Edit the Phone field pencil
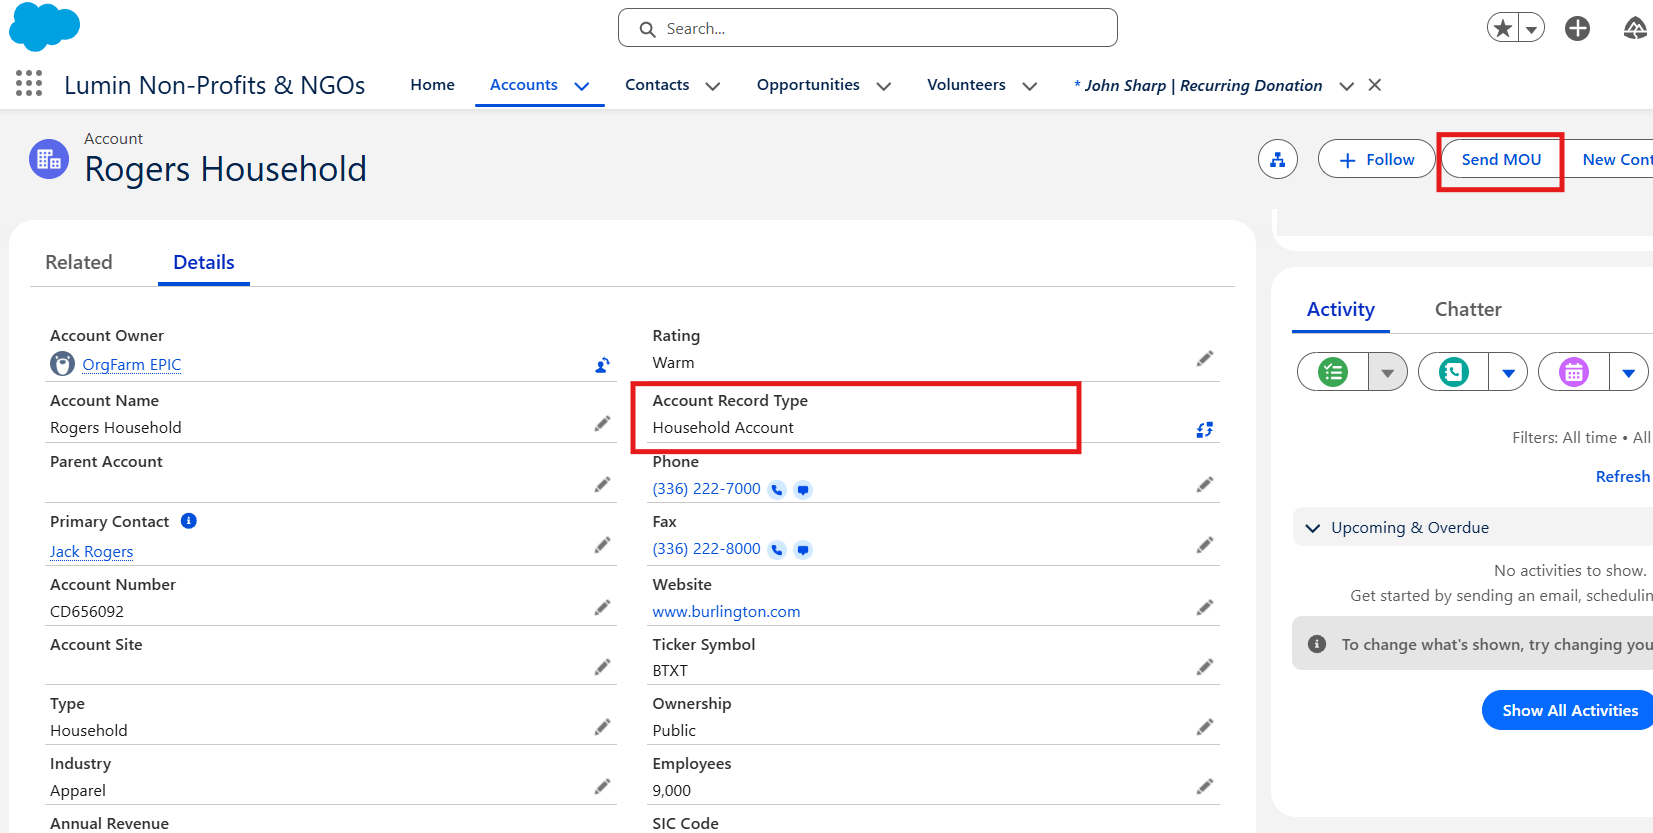The height and width of the screenshot is (833, 1653). pyautogui.click(x=1205, y=485)
